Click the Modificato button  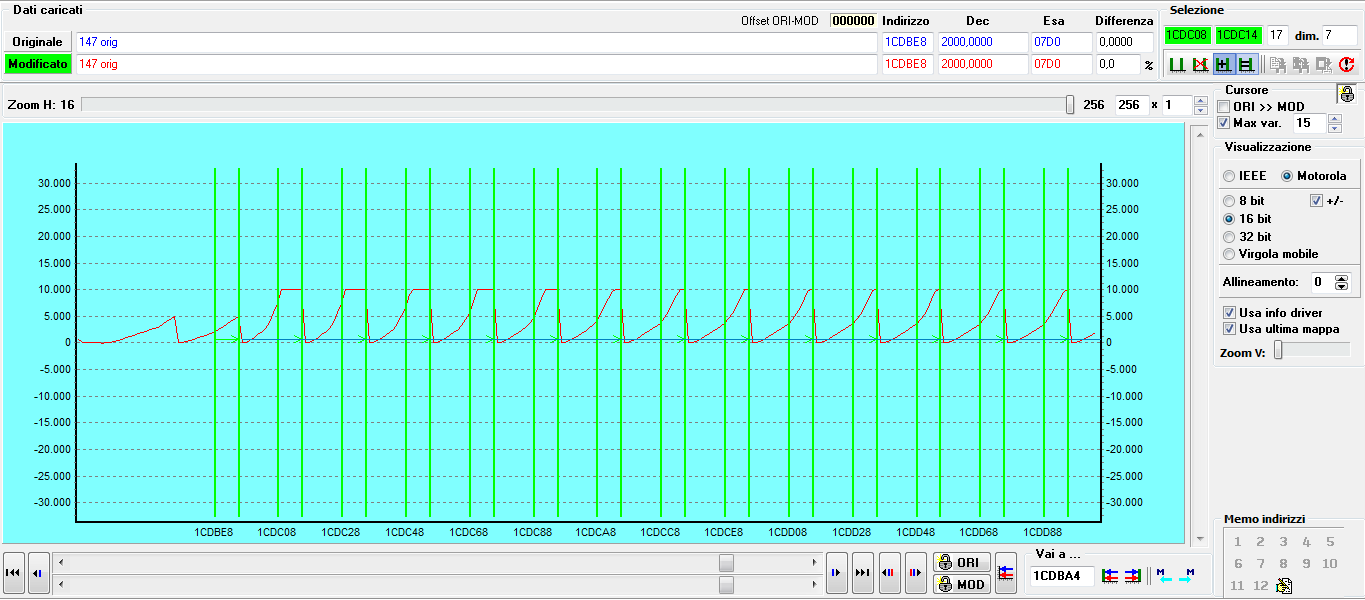click(38, 64)
